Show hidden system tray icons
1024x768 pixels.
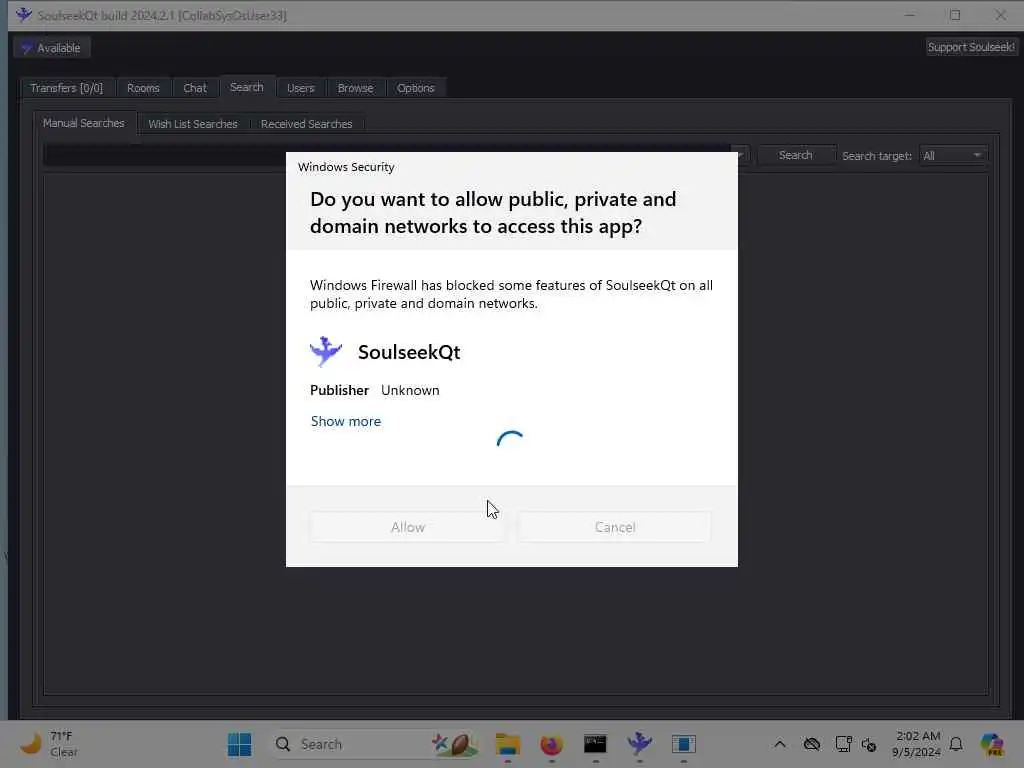point(780,744)
